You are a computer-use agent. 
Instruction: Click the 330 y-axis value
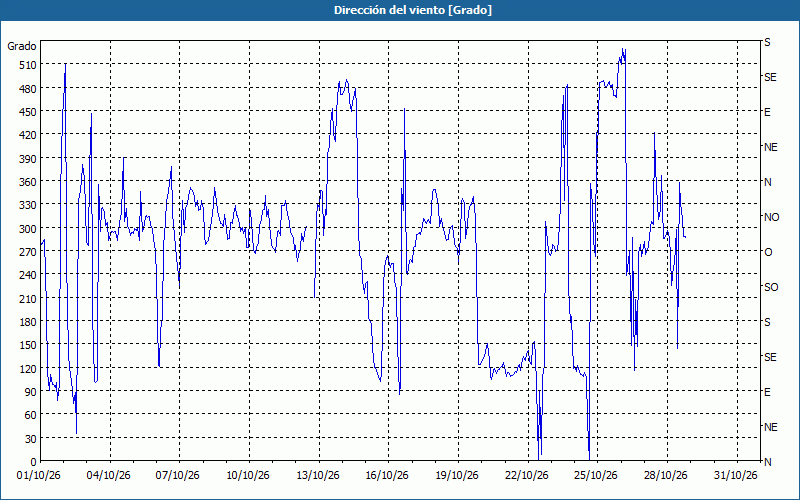[28, 205]
